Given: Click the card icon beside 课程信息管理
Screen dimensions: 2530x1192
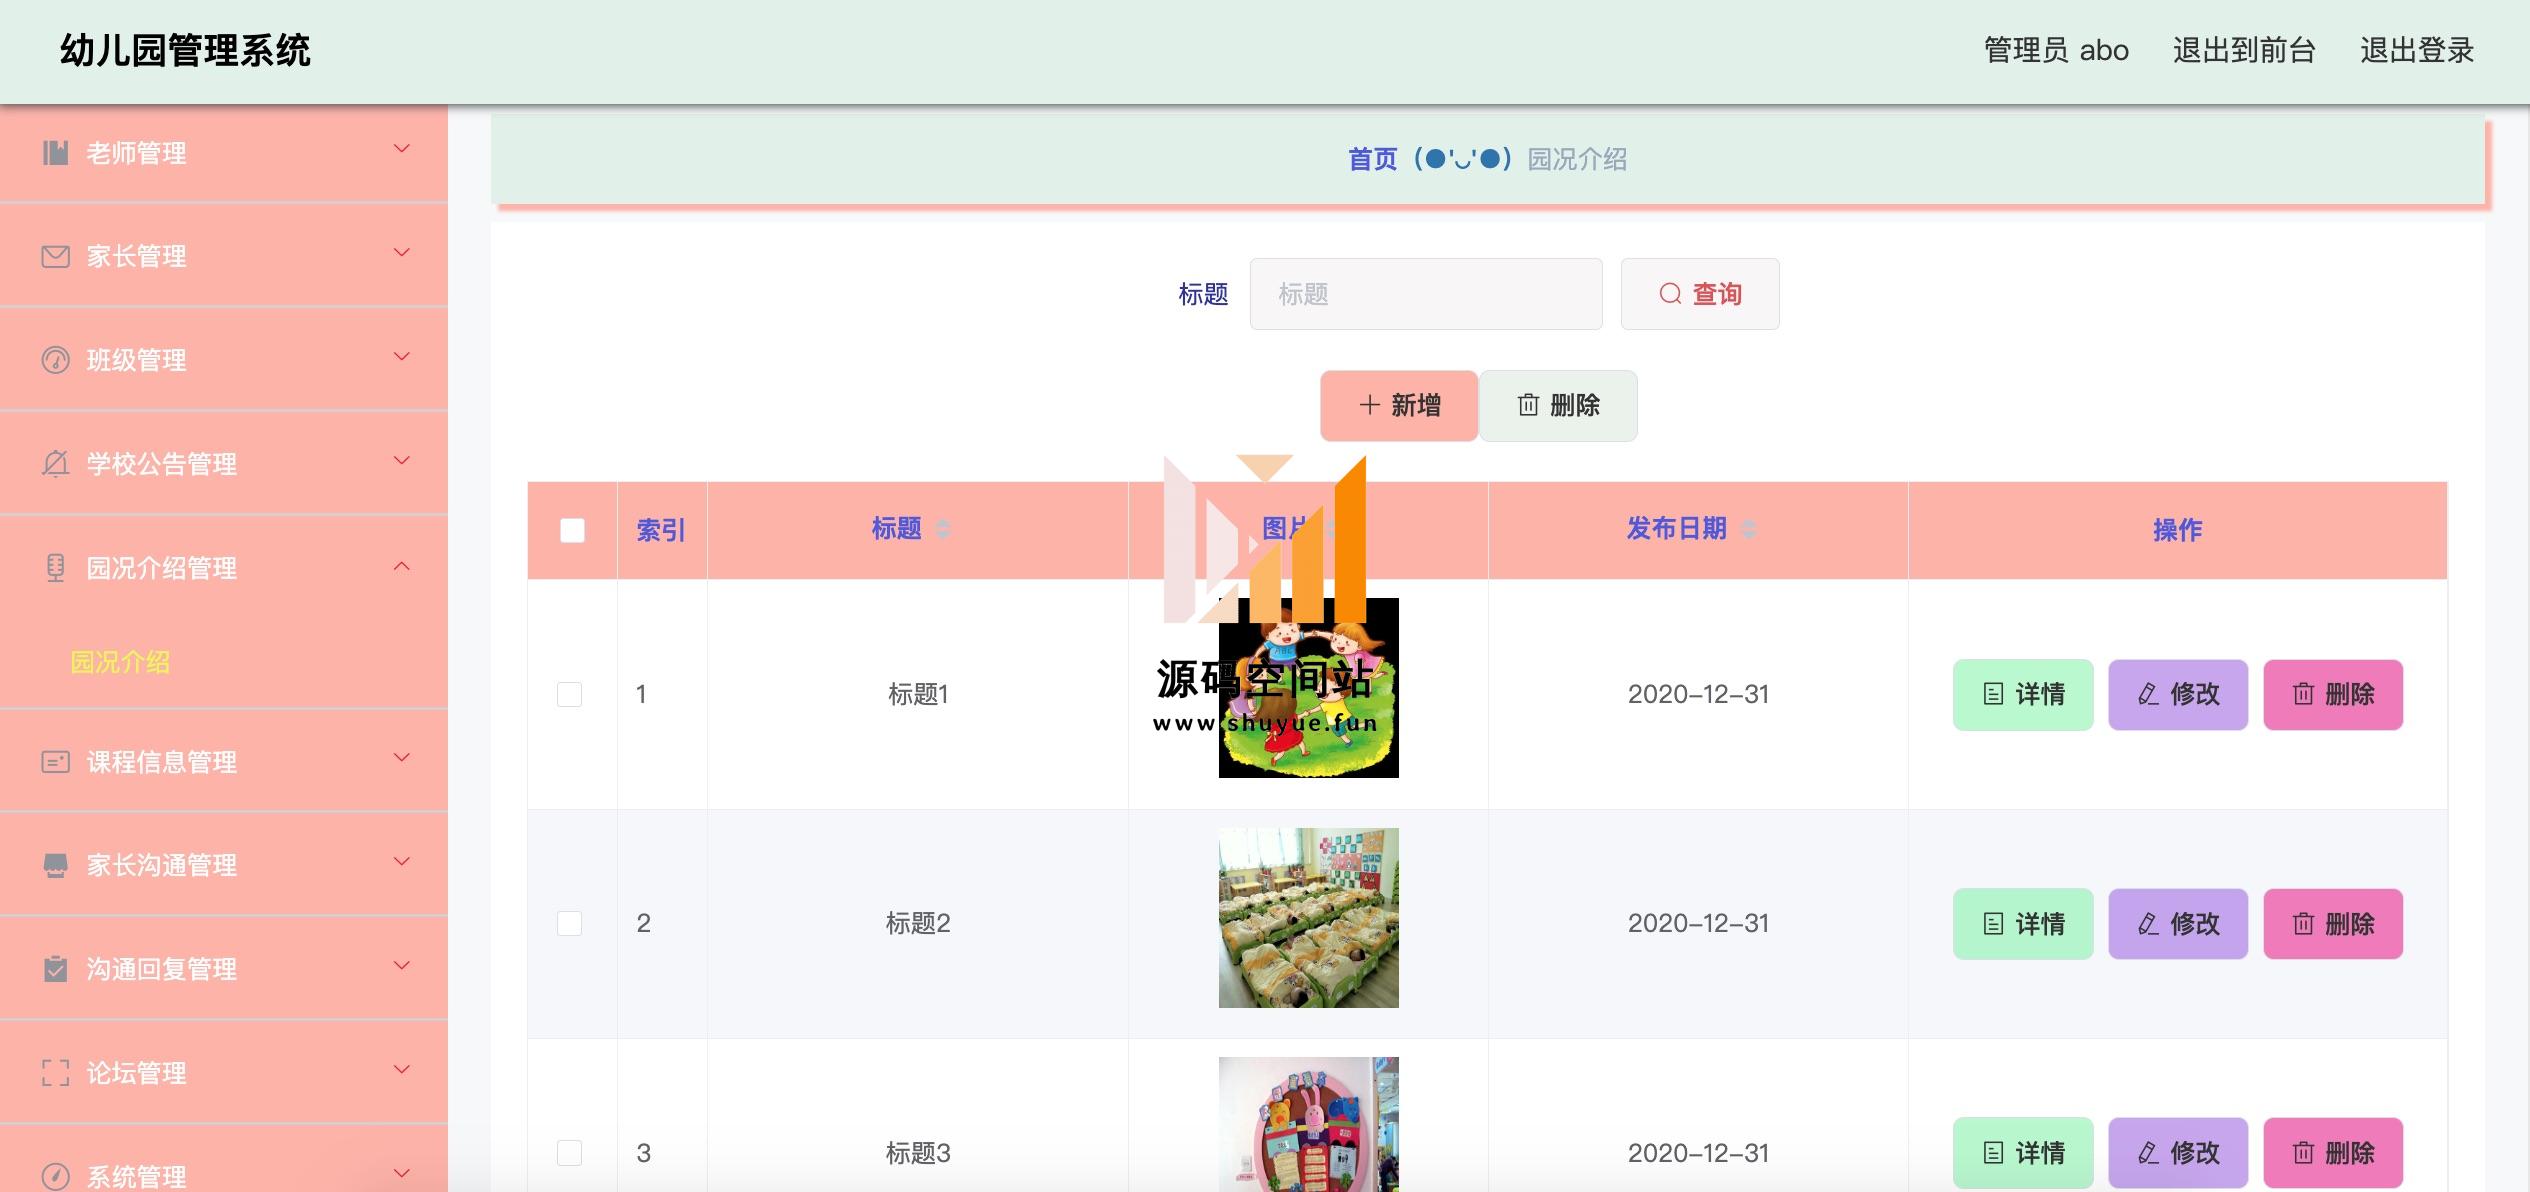Looking at the screenshot, I should (56, 762).
